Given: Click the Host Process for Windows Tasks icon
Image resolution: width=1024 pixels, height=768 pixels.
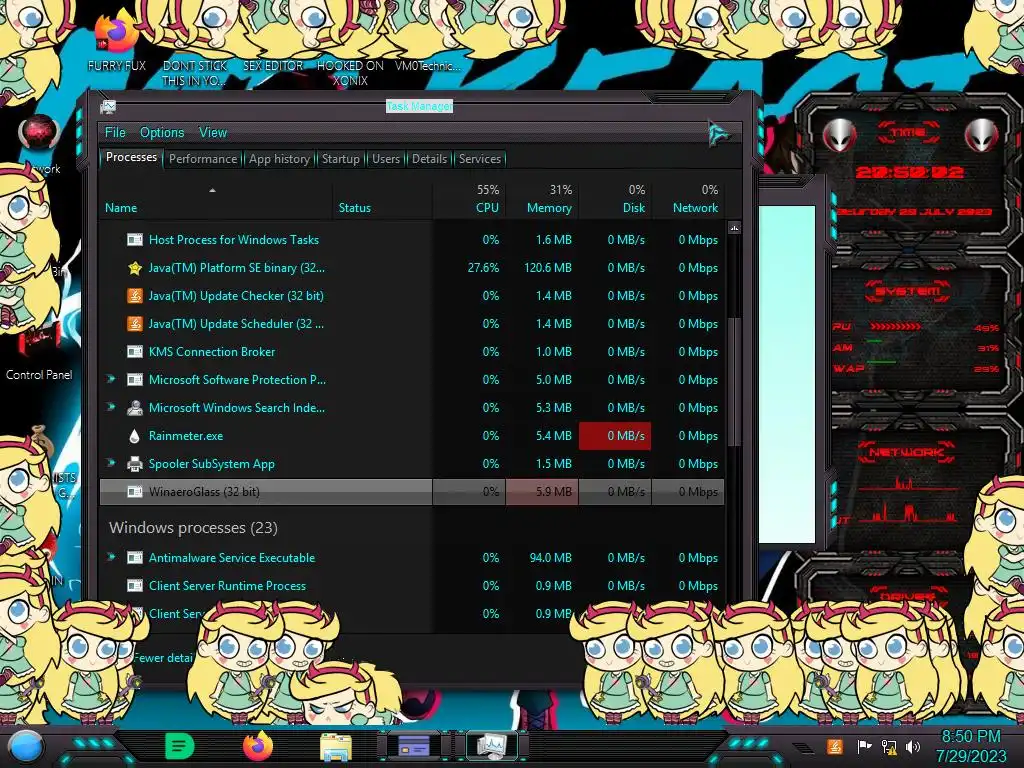Looking at the screenshot, I should [x=135, y=240].
